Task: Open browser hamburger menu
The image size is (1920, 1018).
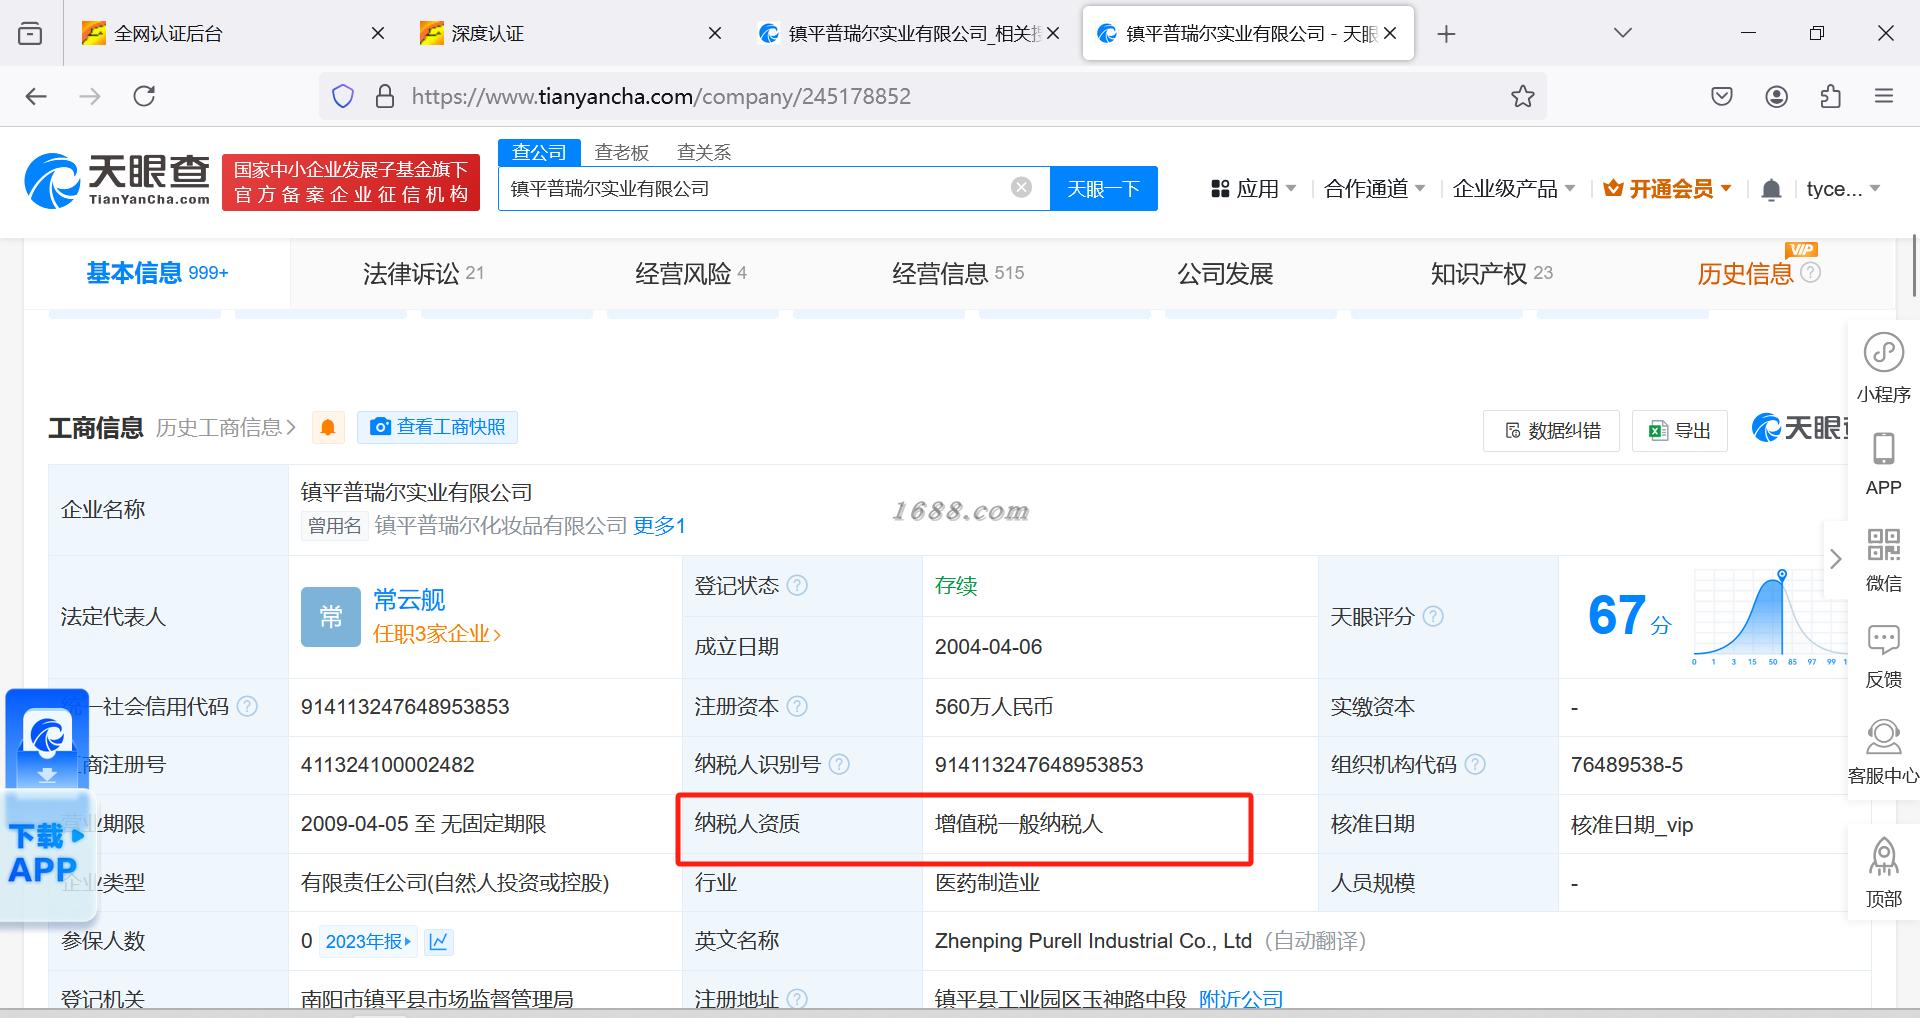Action: tap(1884, 96)
